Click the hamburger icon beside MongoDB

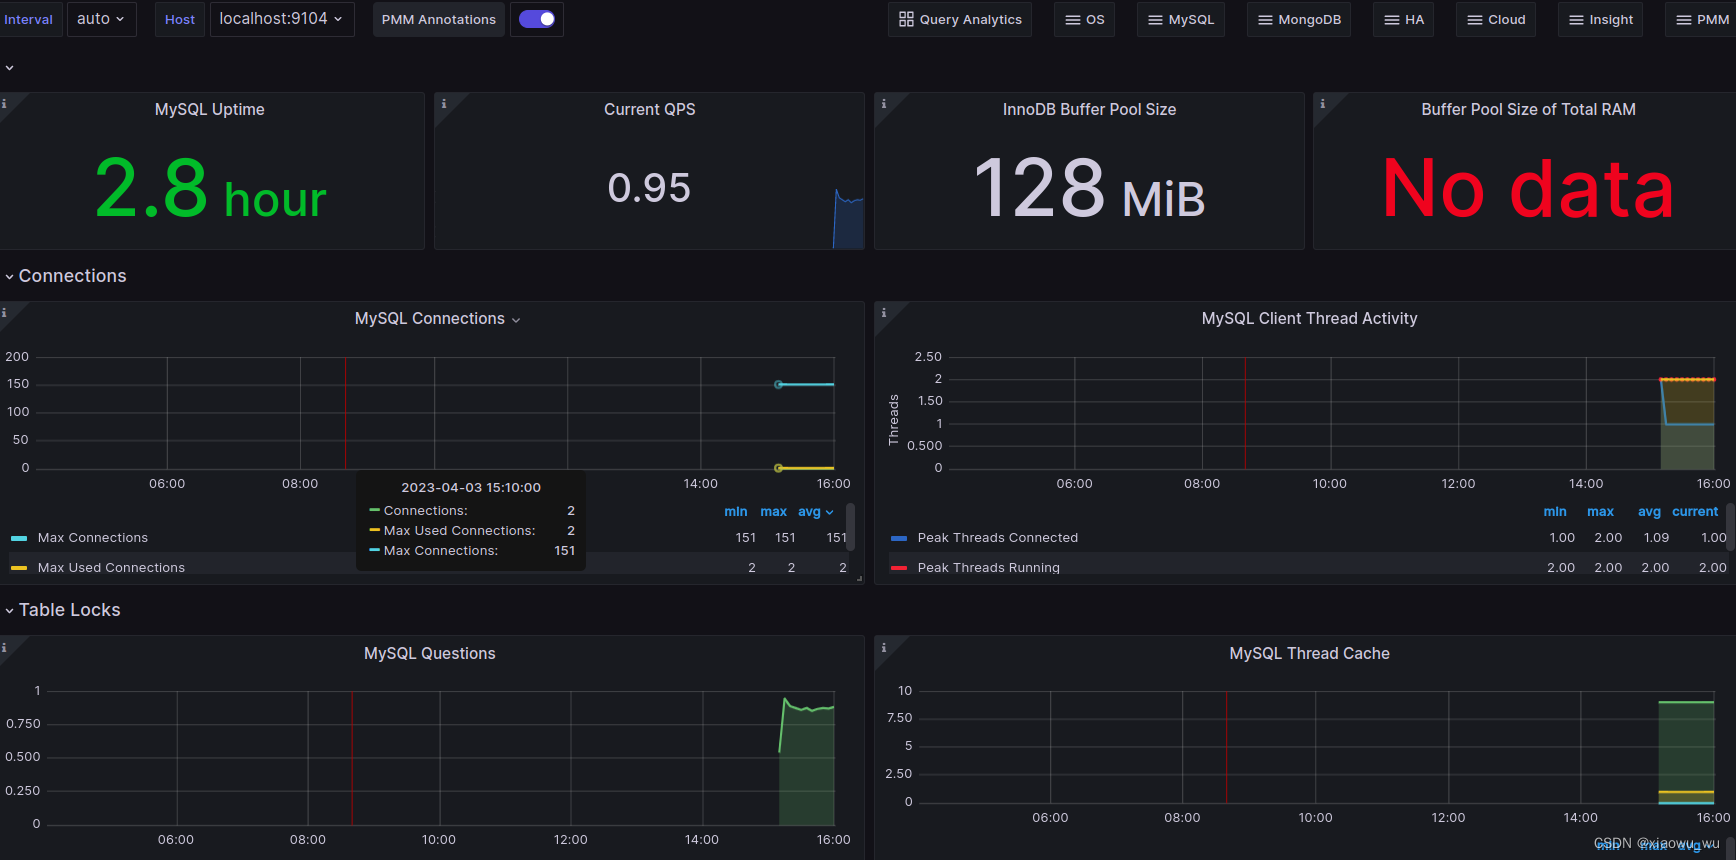click(x=1265, y=20)
